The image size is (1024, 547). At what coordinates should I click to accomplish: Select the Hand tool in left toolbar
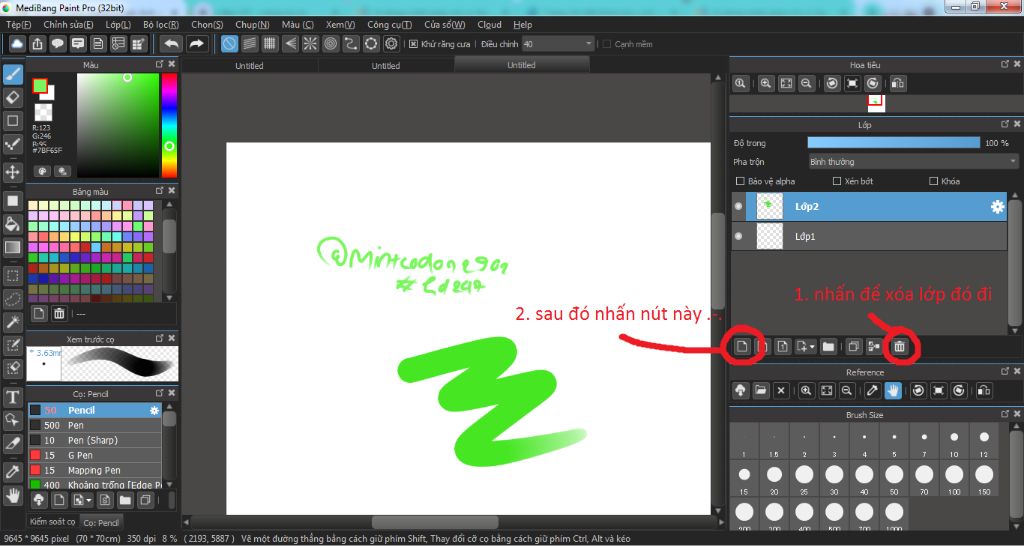(13, 496)
